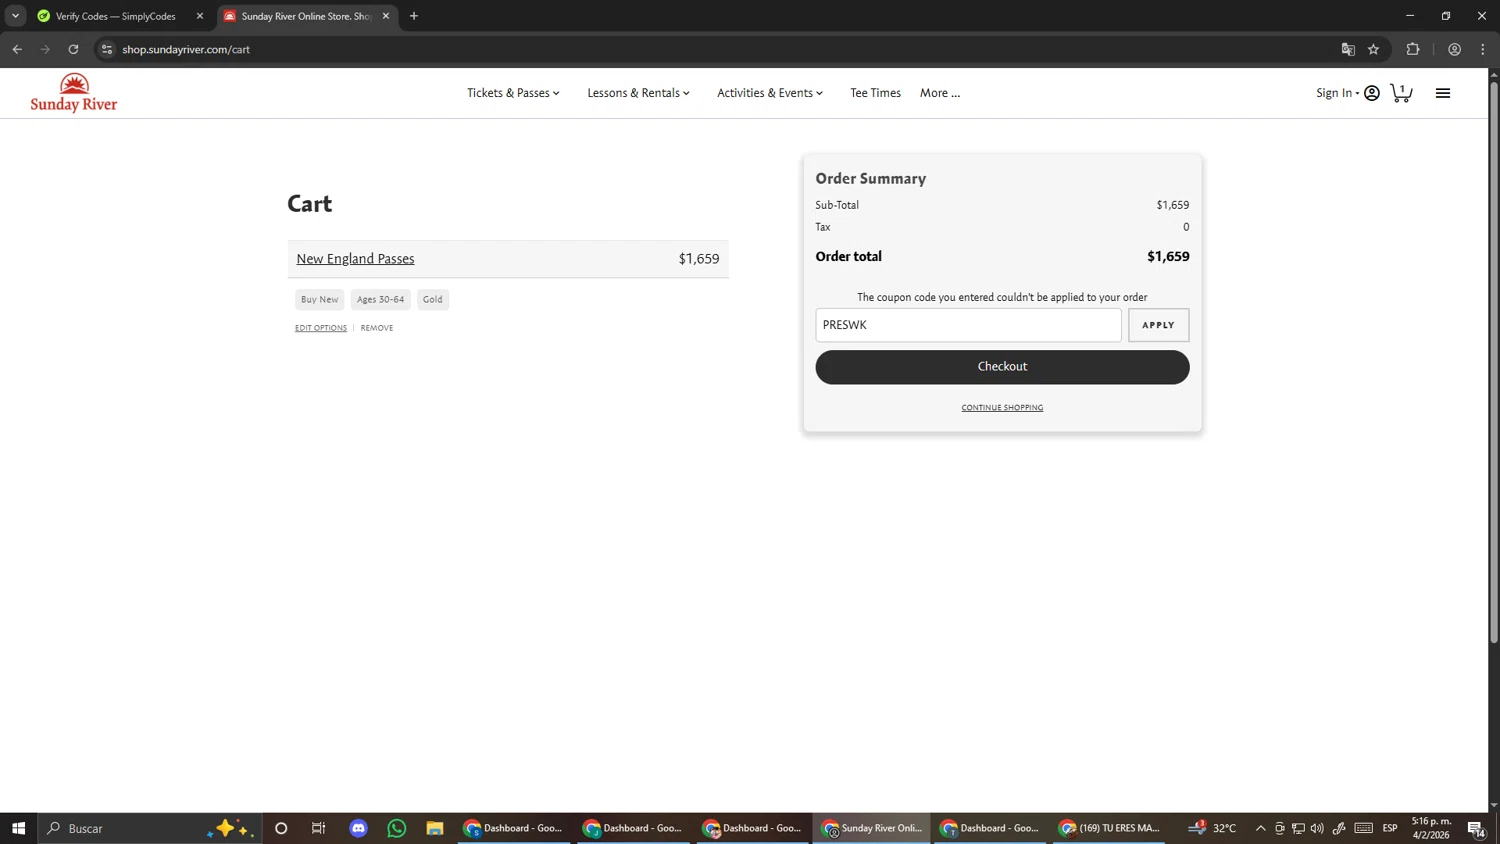View site information icon in address bar
The width and height of the screenshot is (1500, 844).
point(107,49)
